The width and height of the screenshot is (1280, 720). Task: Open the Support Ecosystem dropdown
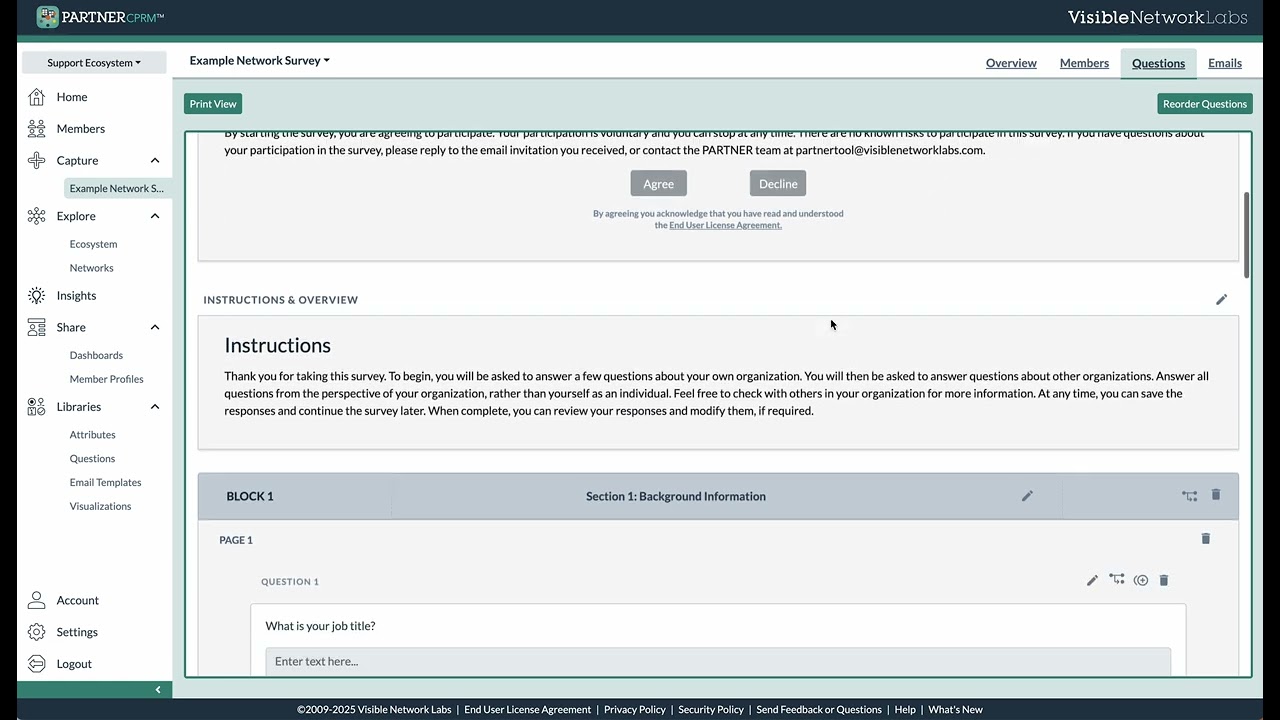point(94,62)
